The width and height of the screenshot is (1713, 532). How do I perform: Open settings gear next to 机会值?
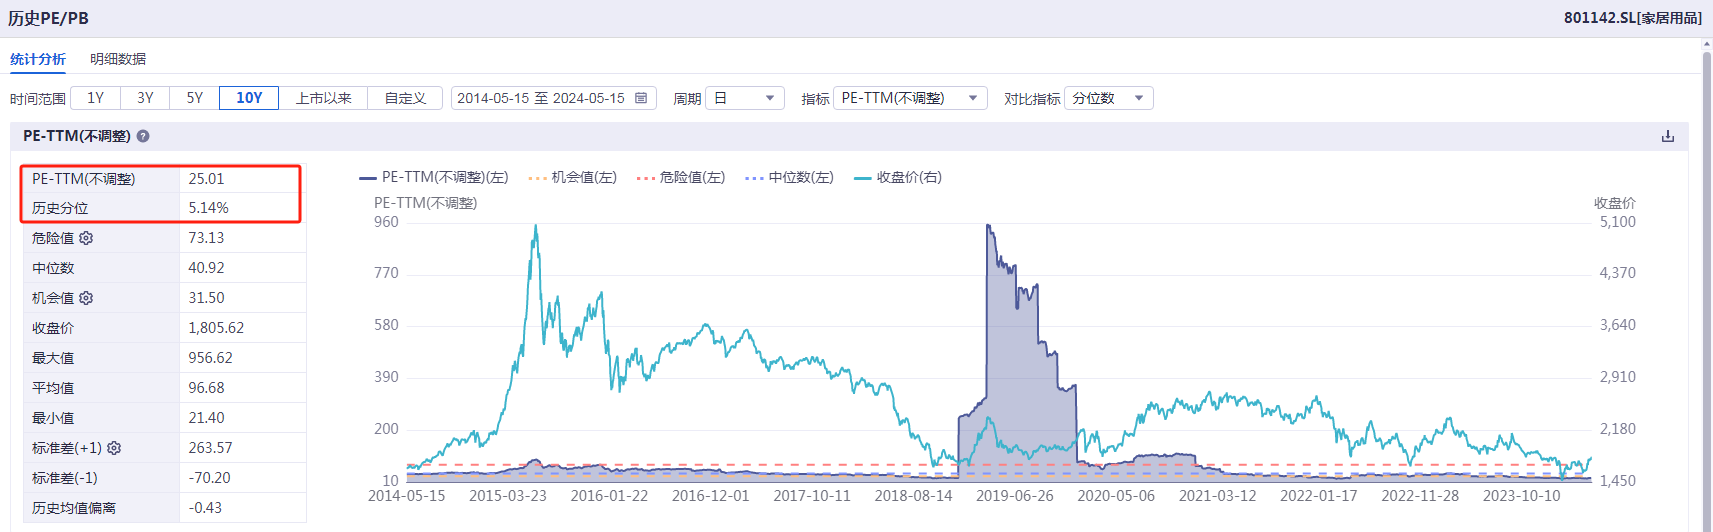tap(86, 298)
